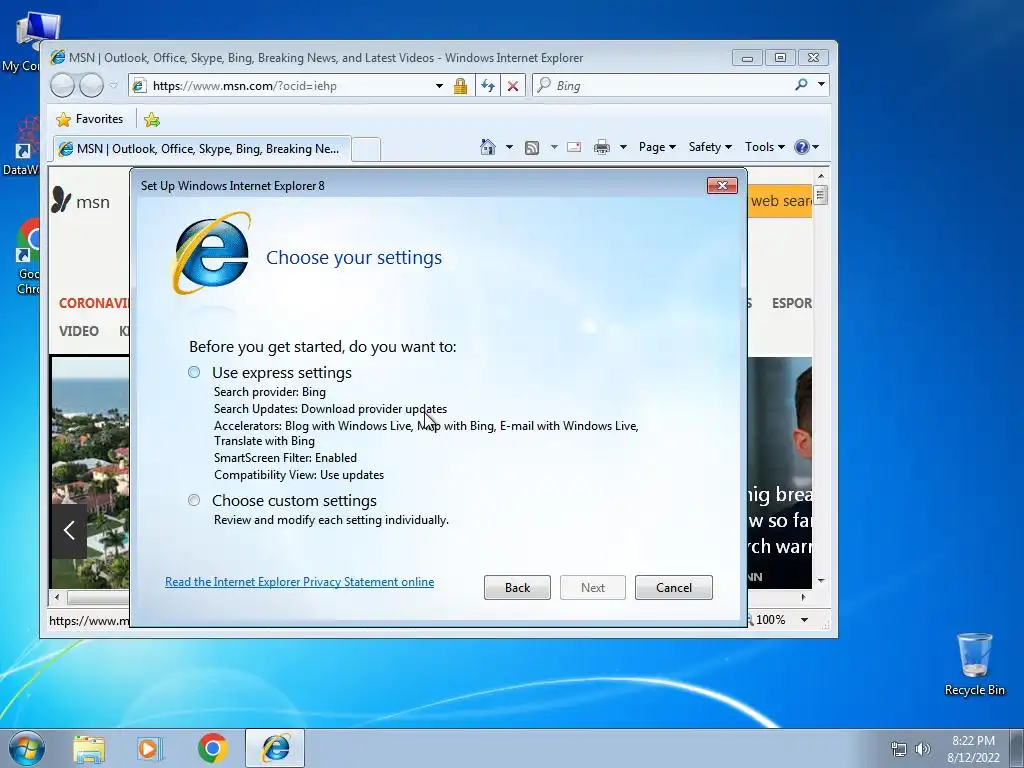This screenshot has width=1024, height=768.
Task: Click the RSS Feeds icon
Action: (532, 148)
